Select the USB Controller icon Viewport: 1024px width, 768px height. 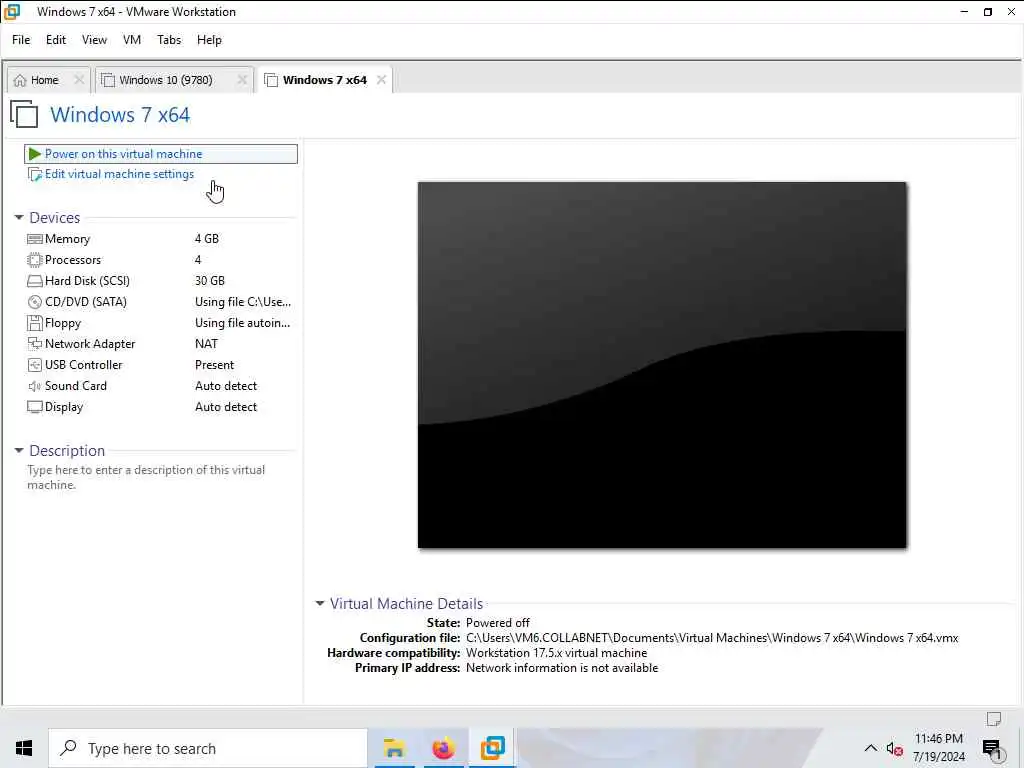35,365
